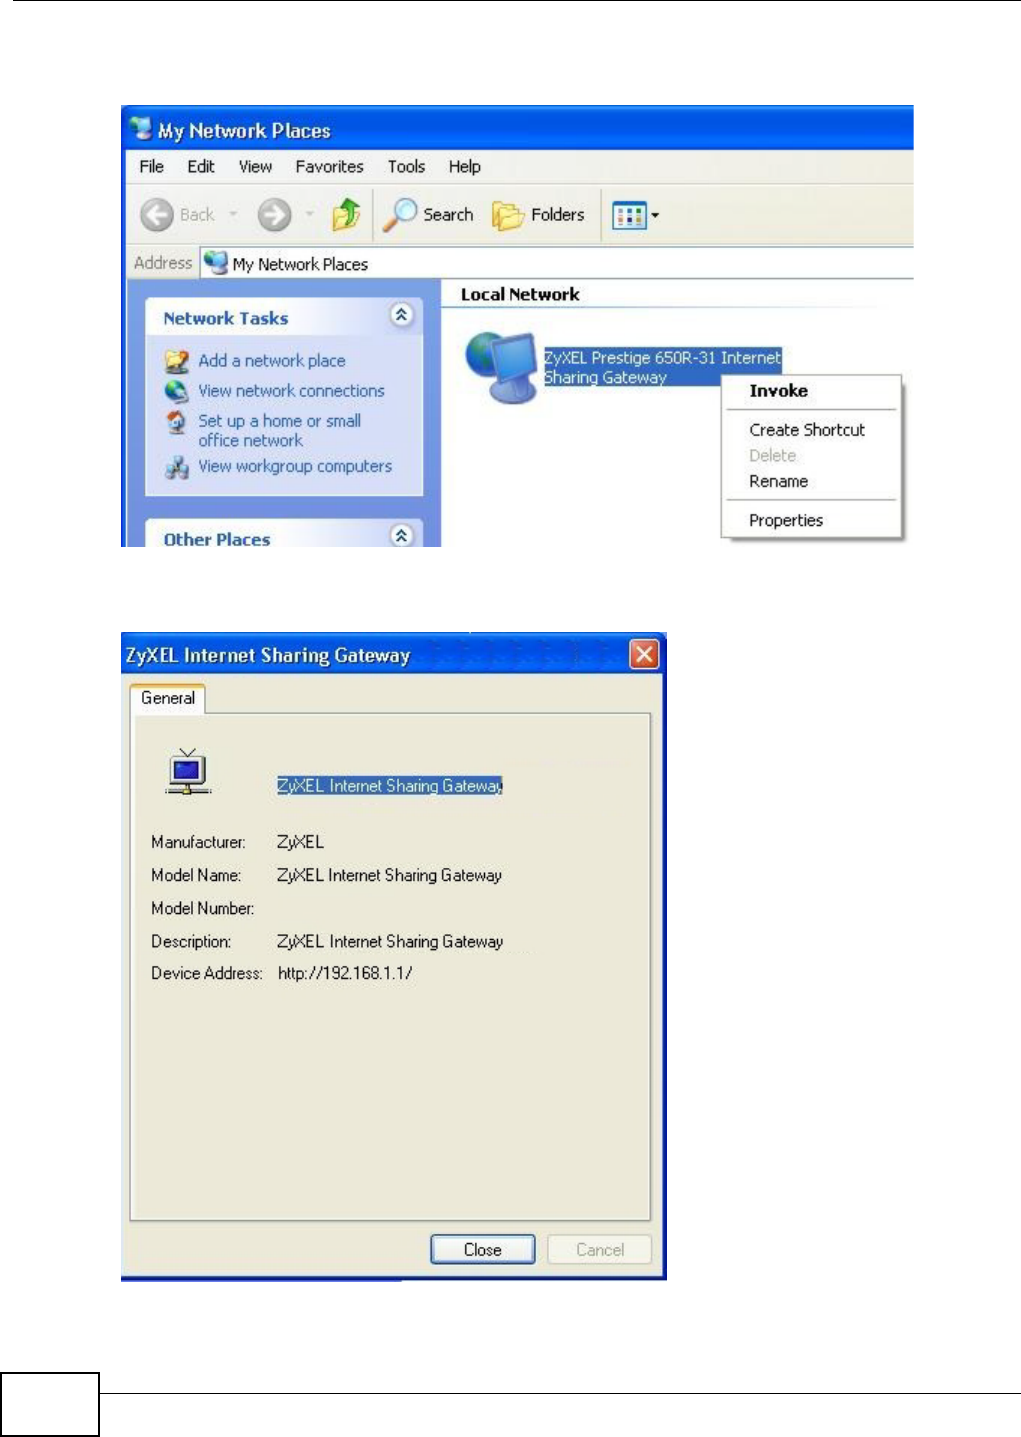Open Add a network place link

(271, 361)
